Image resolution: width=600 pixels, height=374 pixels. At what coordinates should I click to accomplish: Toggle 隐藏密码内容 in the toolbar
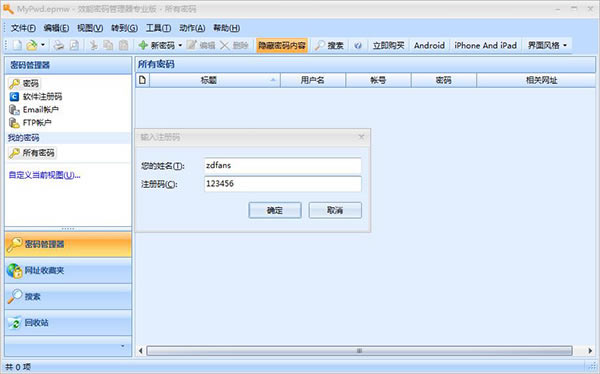point(282,46)
